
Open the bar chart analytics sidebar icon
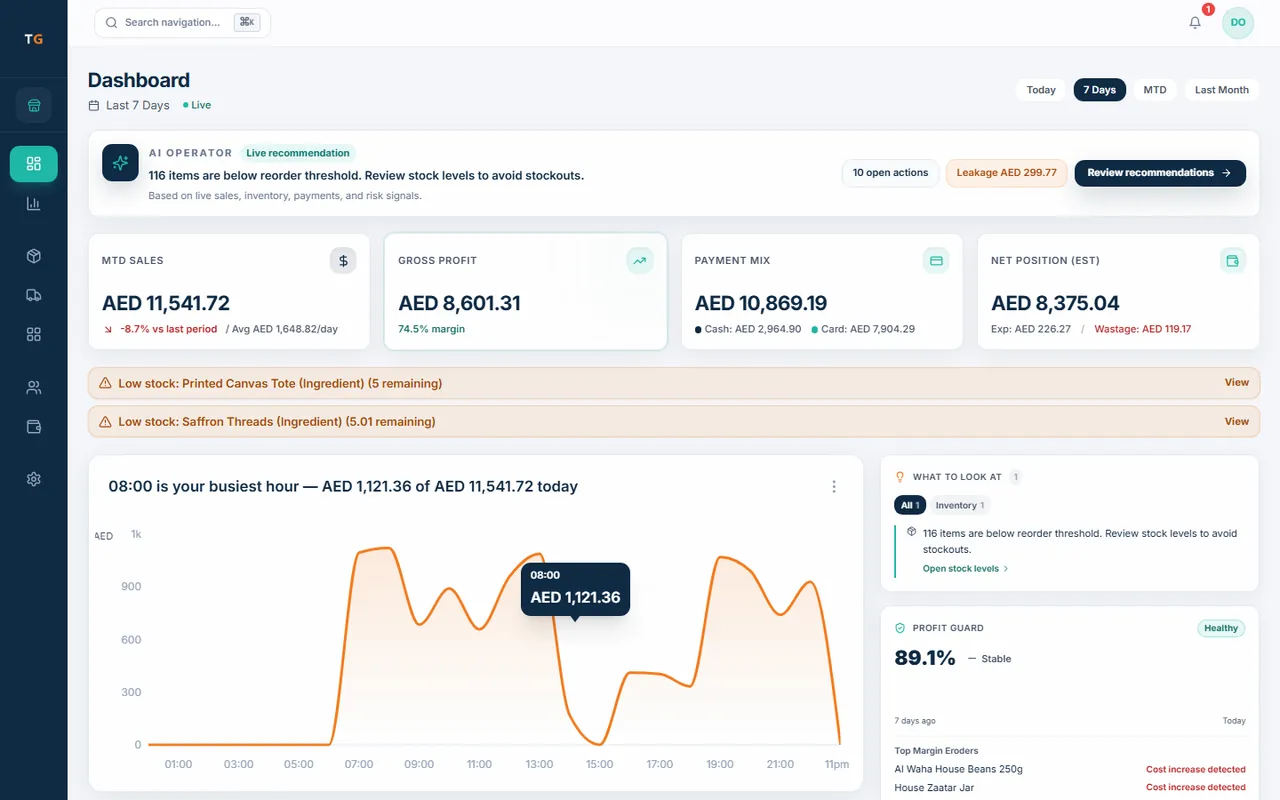(x=34, y=204)
